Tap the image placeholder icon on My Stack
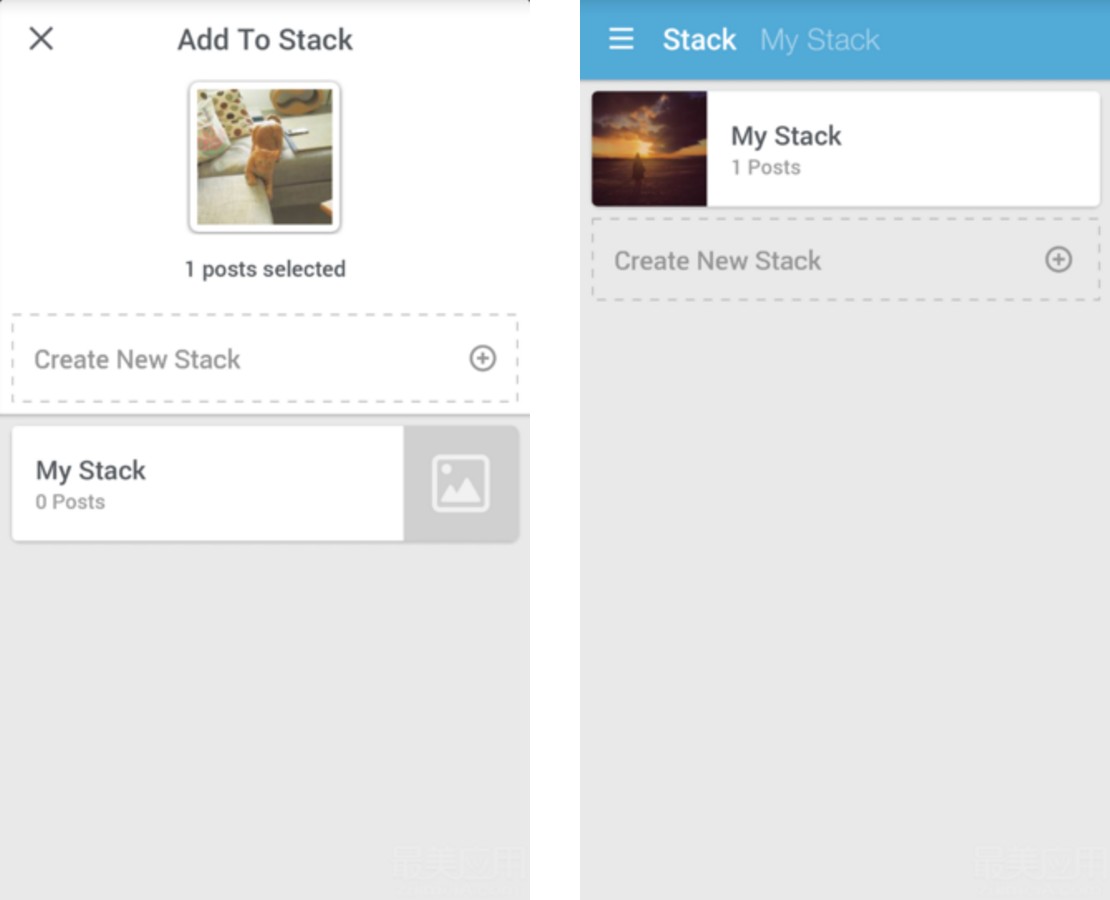Image resolution: width=1110 pixels, height=900 pixels. pos(461,484)
